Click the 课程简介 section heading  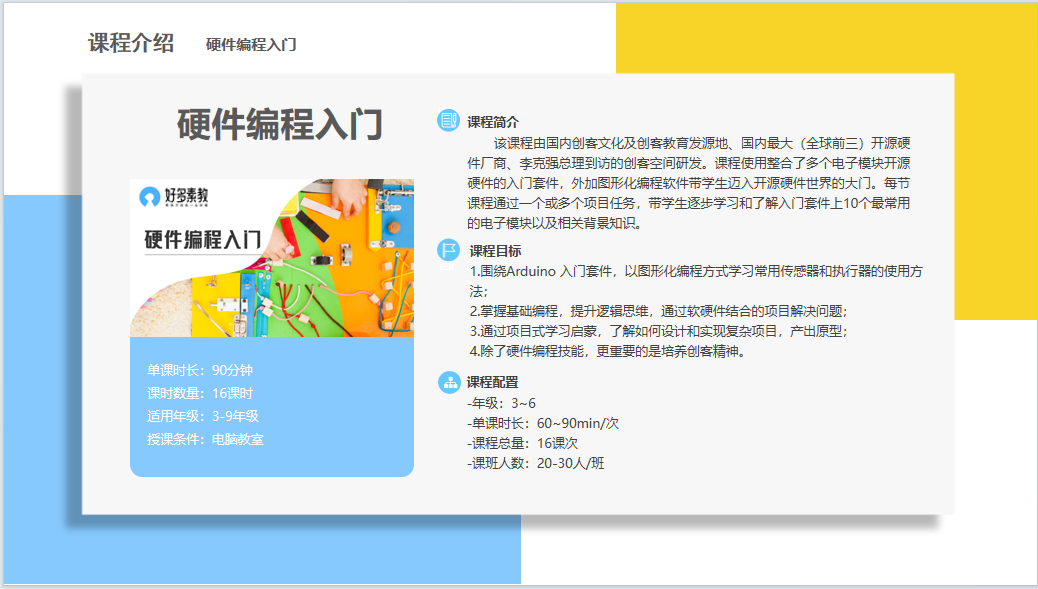click(493, 122)
